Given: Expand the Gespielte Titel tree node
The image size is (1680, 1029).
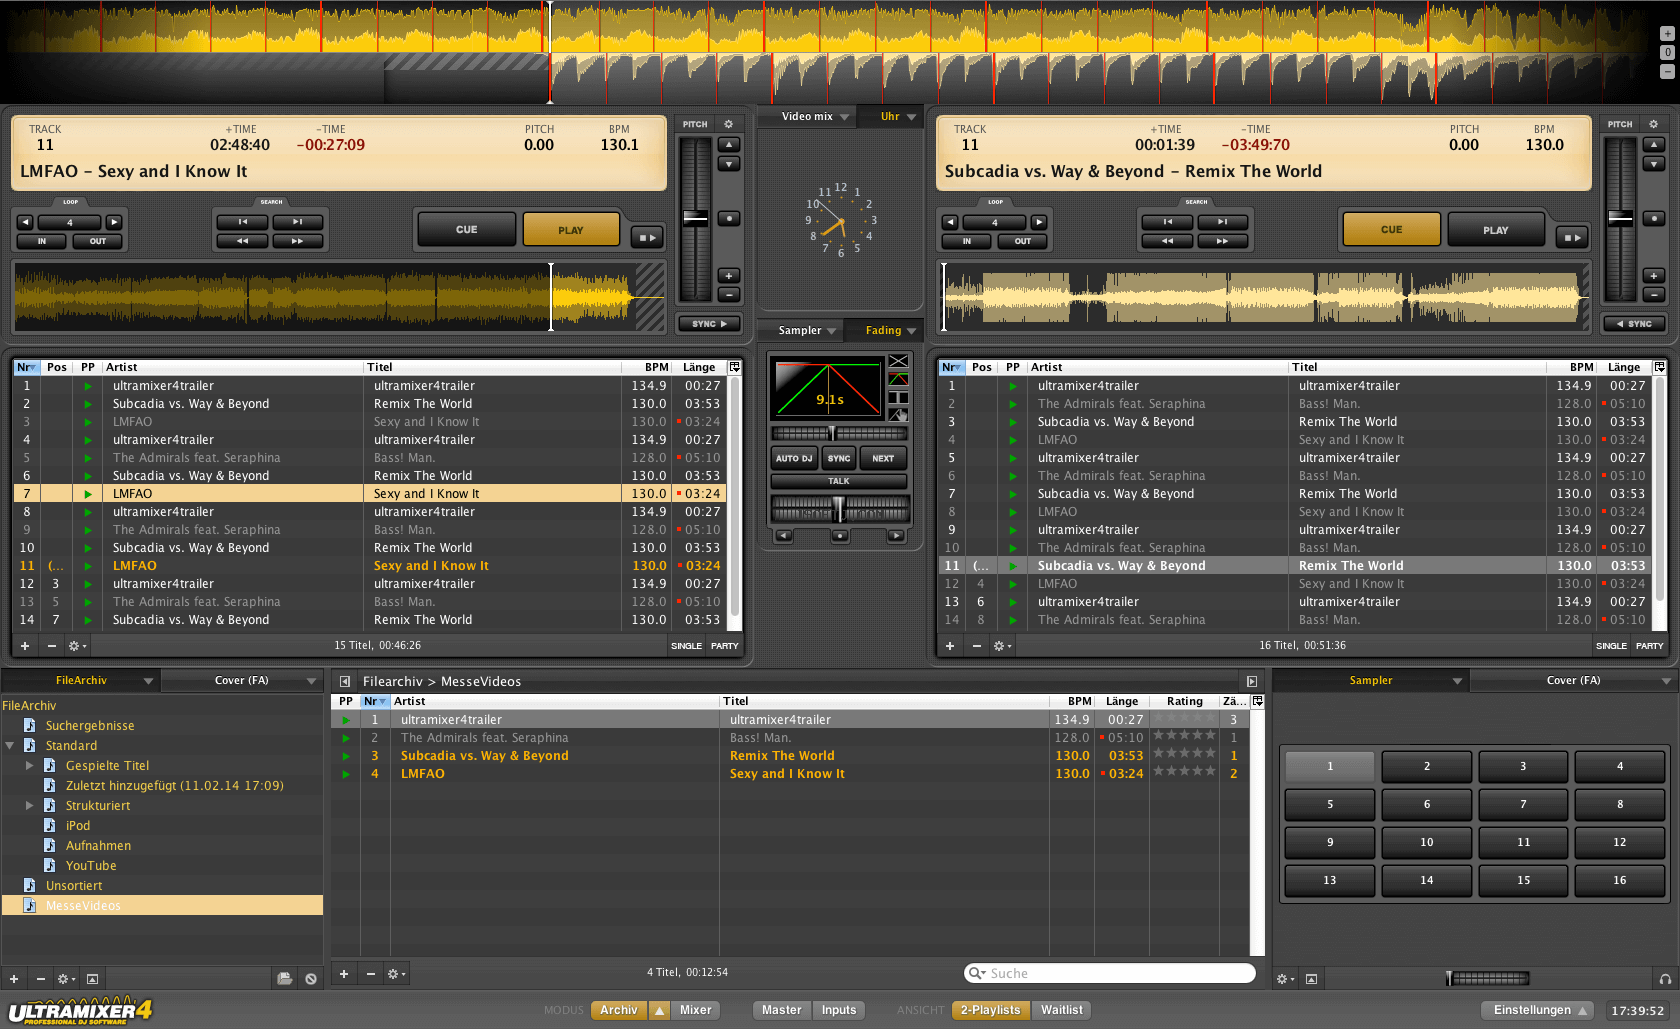Looking at the screenshot, I should point(30,765).
